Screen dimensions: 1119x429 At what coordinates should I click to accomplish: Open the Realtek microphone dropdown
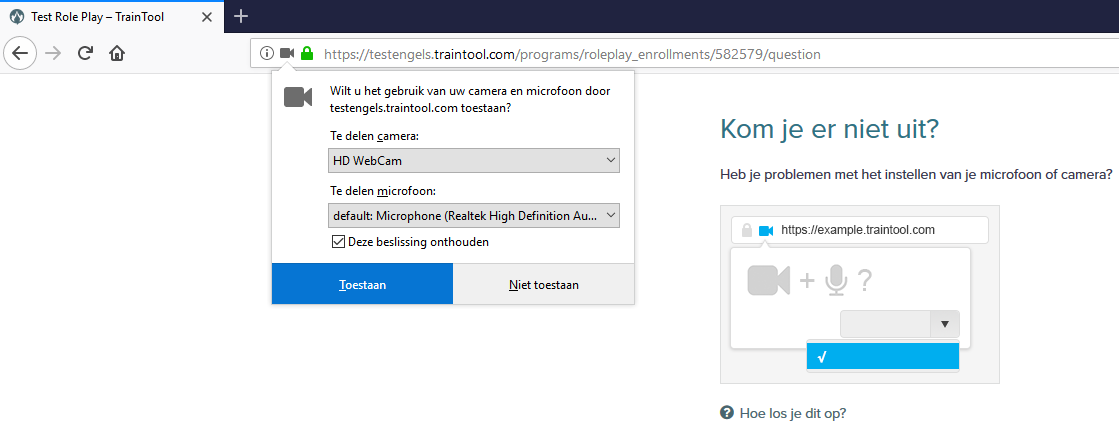pos(474,215)
